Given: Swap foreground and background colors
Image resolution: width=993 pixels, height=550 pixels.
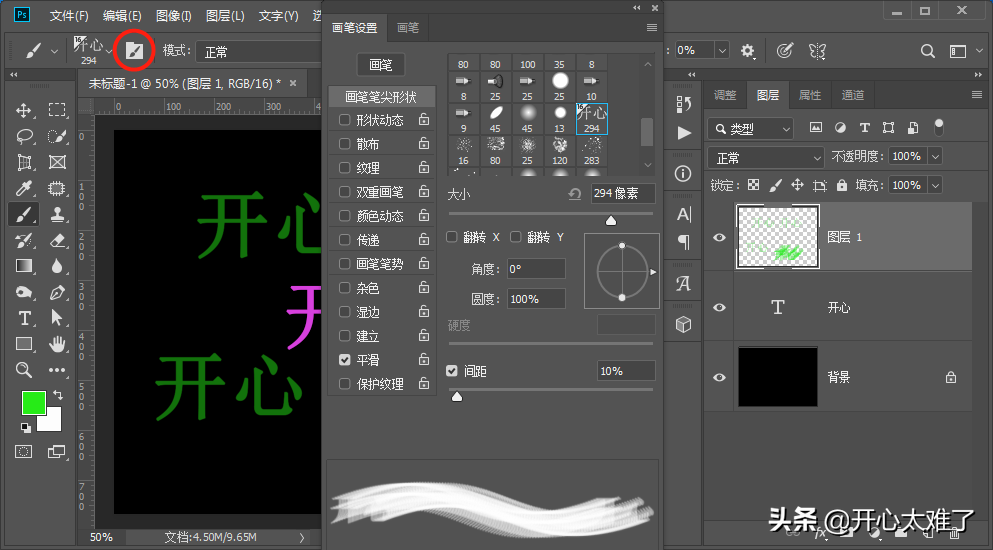Looking at the screenshot, I should tap(58, 395).
